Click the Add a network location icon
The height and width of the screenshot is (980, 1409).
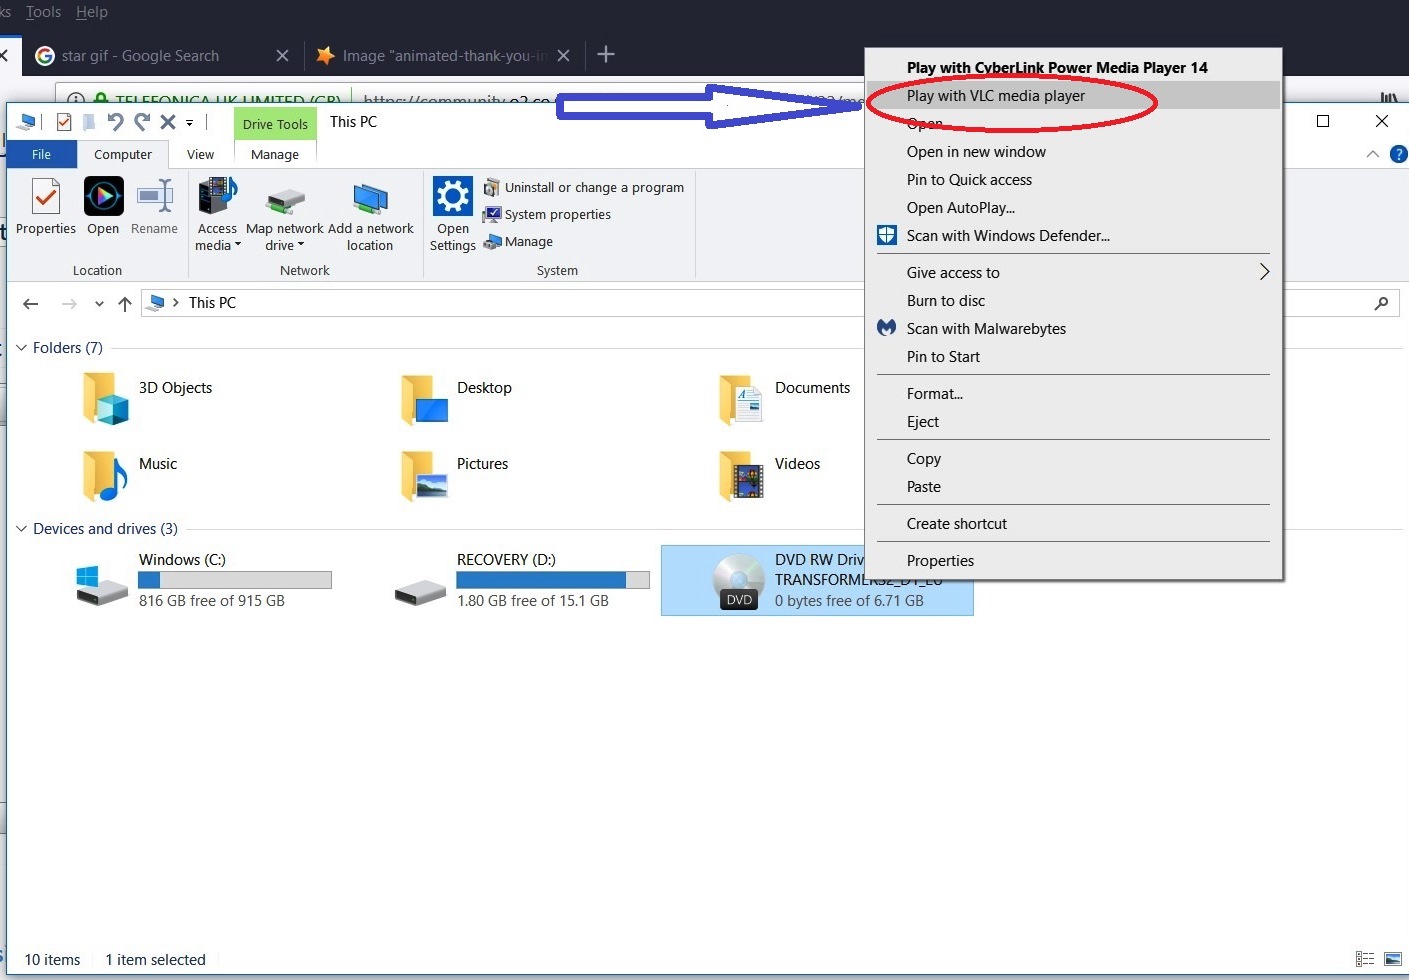coord(370,199)
